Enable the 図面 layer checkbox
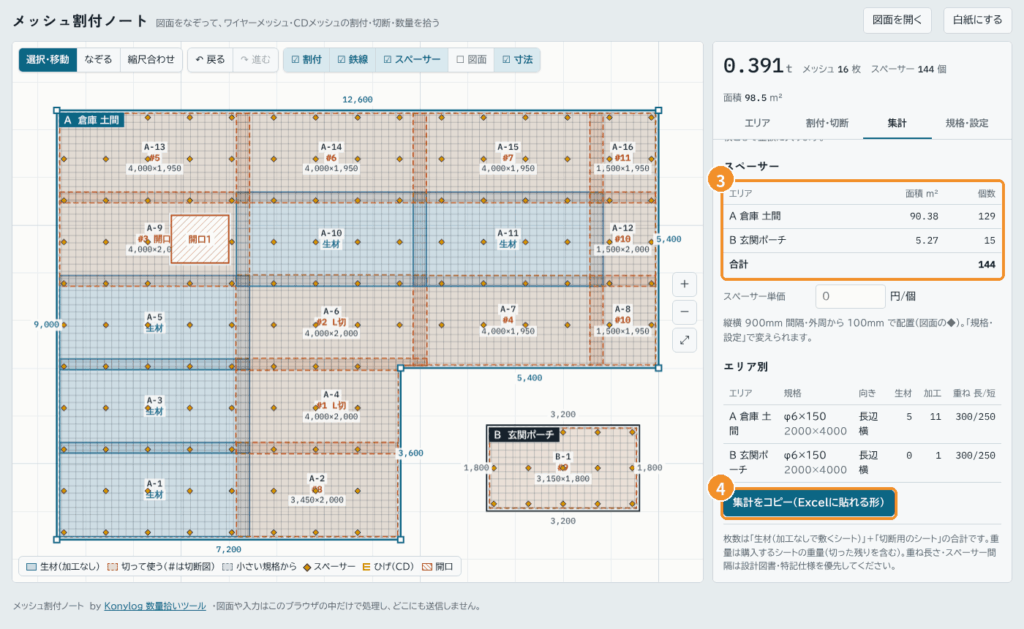1024x629 pixels. 472,59
